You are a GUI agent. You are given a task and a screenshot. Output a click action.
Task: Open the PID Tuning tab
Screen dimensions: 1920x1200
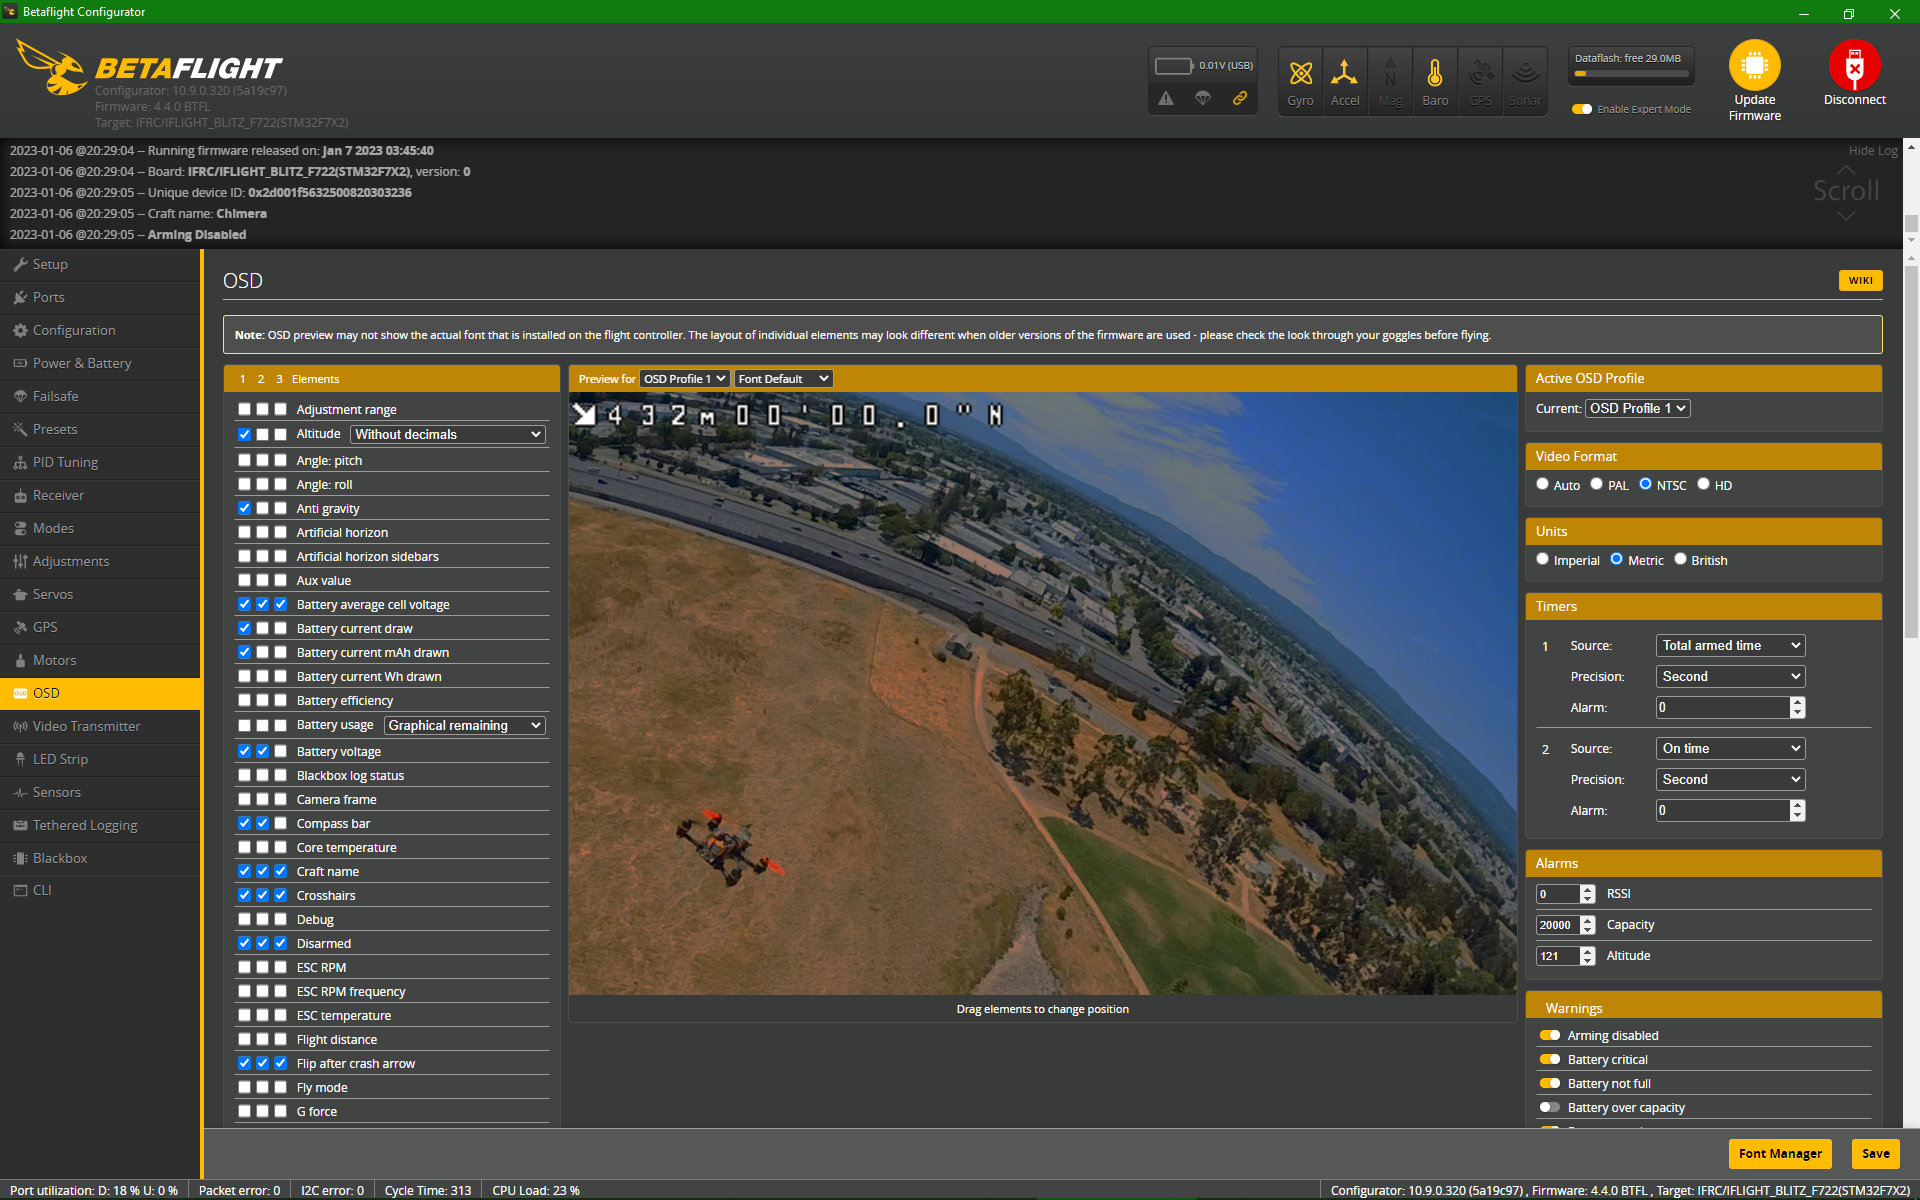pyautogui.click(x=65, y=462)
